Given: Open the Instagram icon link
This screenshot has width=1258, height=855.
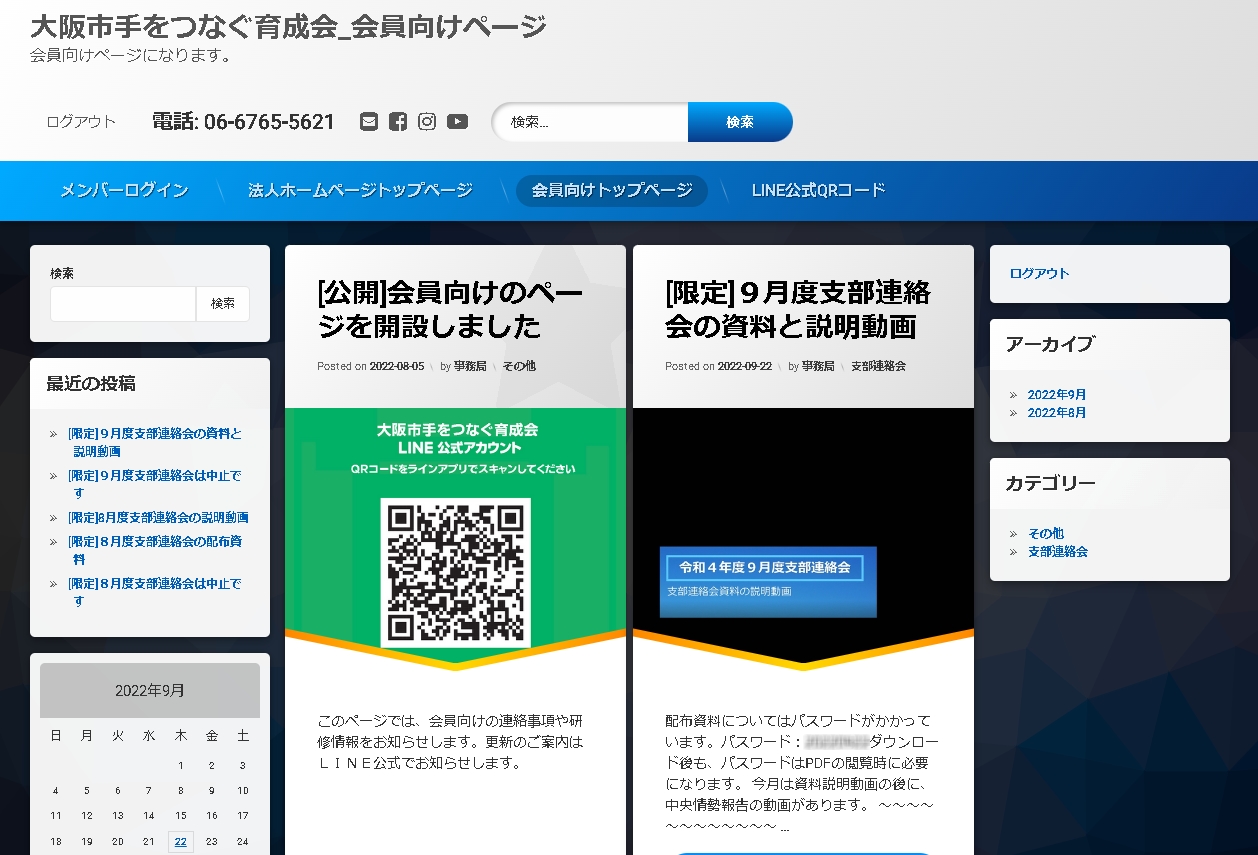Looking at the screenshot, I should point(427,122).
